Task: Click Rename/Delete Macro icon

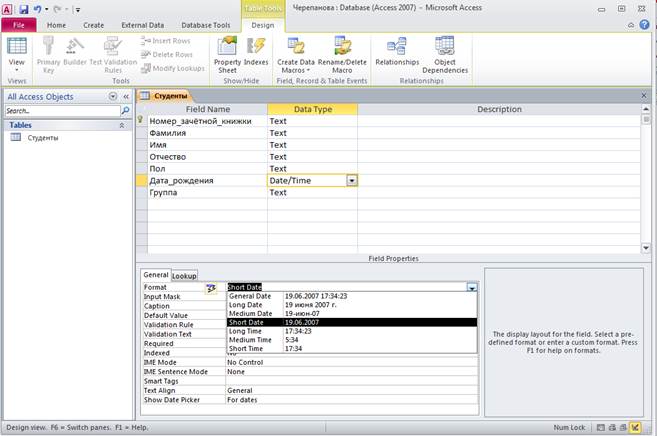Action: click(342, 54)
